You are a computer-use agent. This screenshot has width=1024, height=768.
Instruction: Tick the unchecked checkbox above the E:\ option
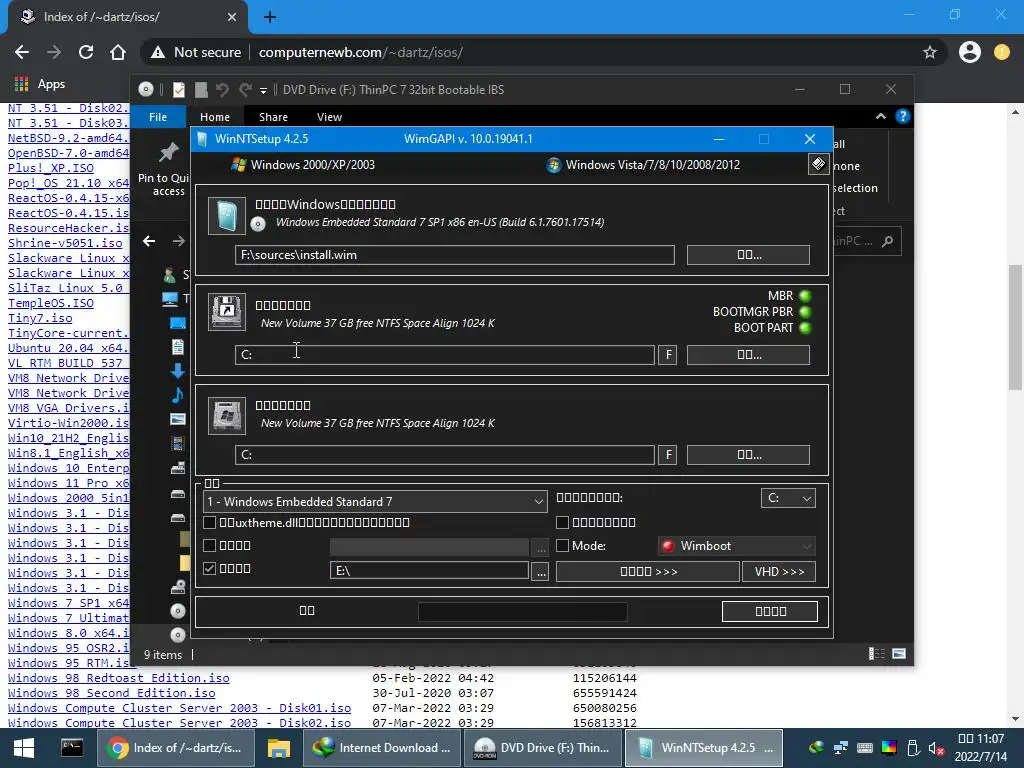tap(210, 545)
